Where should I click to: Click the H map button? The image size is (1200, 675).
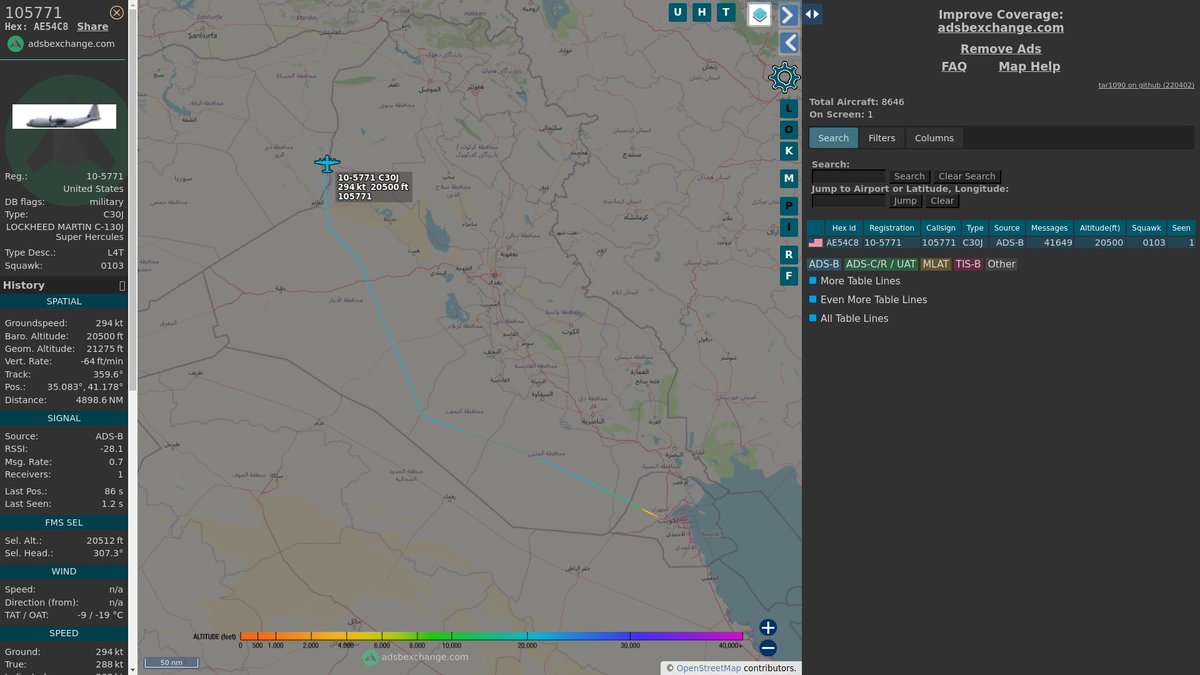click(x=702, y=12)
